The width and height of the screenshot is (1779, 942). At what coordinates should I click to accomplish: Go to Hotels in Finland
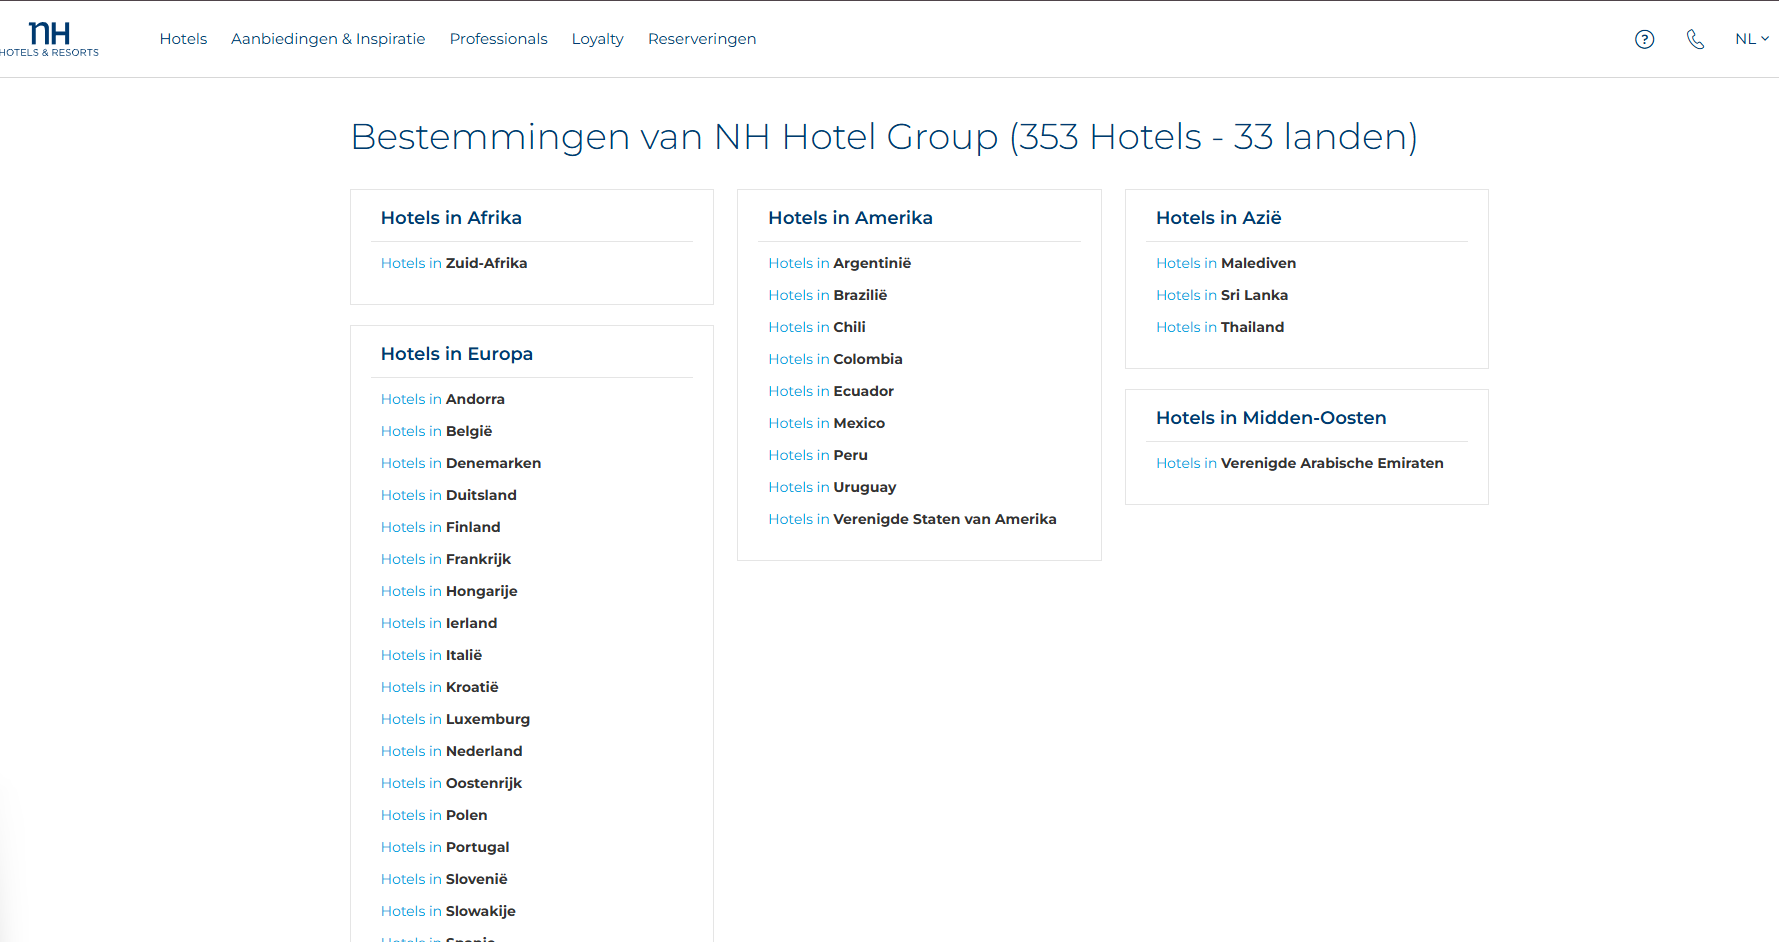pyautogui.click(x=441, y=527)
